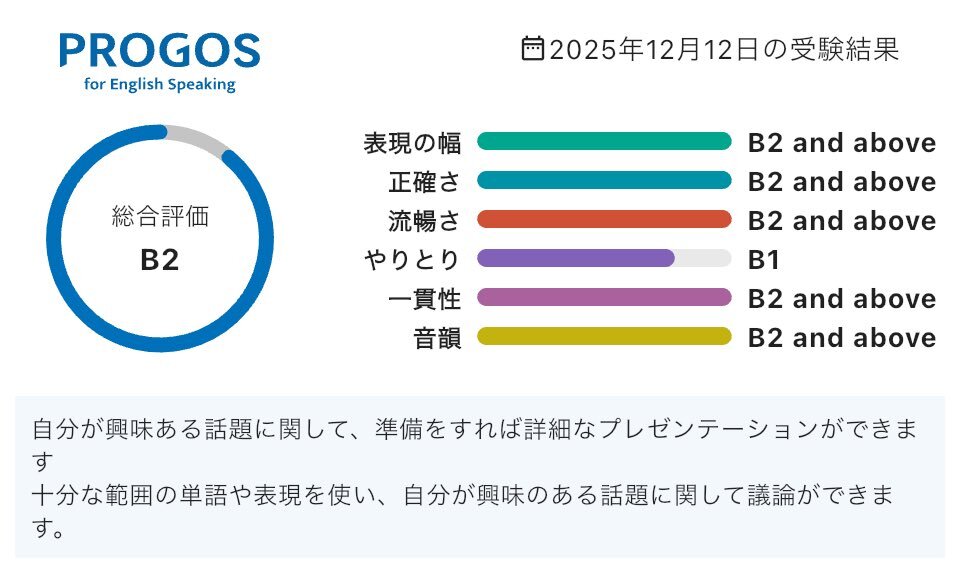Select the やりとり category label
The height and width of the screenshot is (573, 960).
coord(412,260)
